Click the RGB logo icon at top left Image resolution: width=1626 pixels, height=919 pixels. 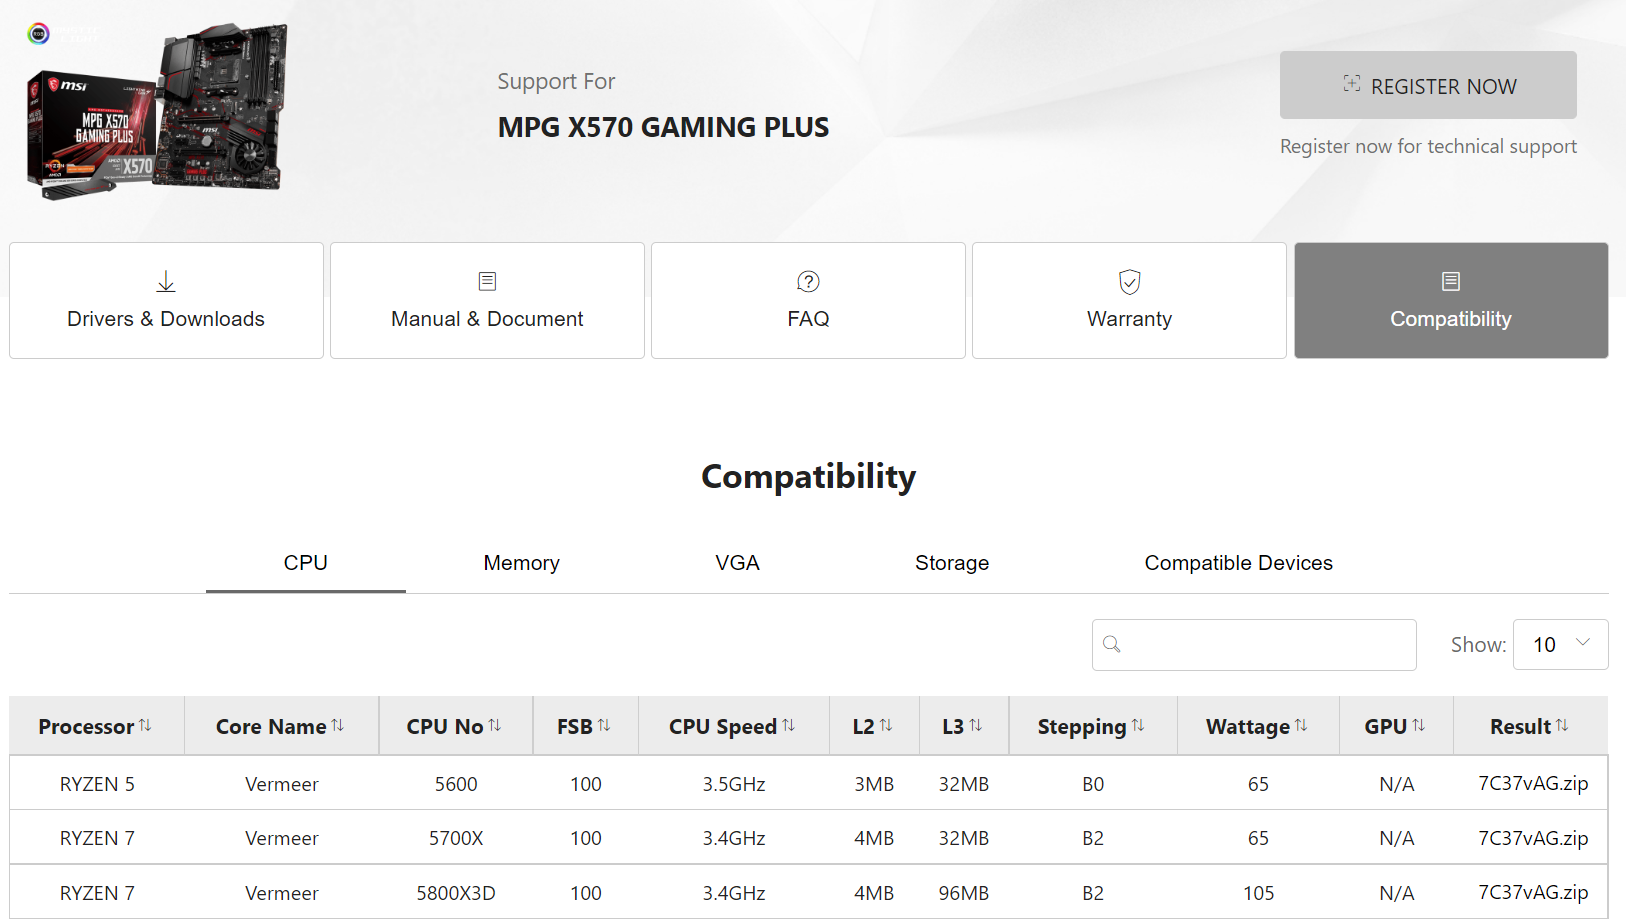pyautogui.click(x=38, y=34)
